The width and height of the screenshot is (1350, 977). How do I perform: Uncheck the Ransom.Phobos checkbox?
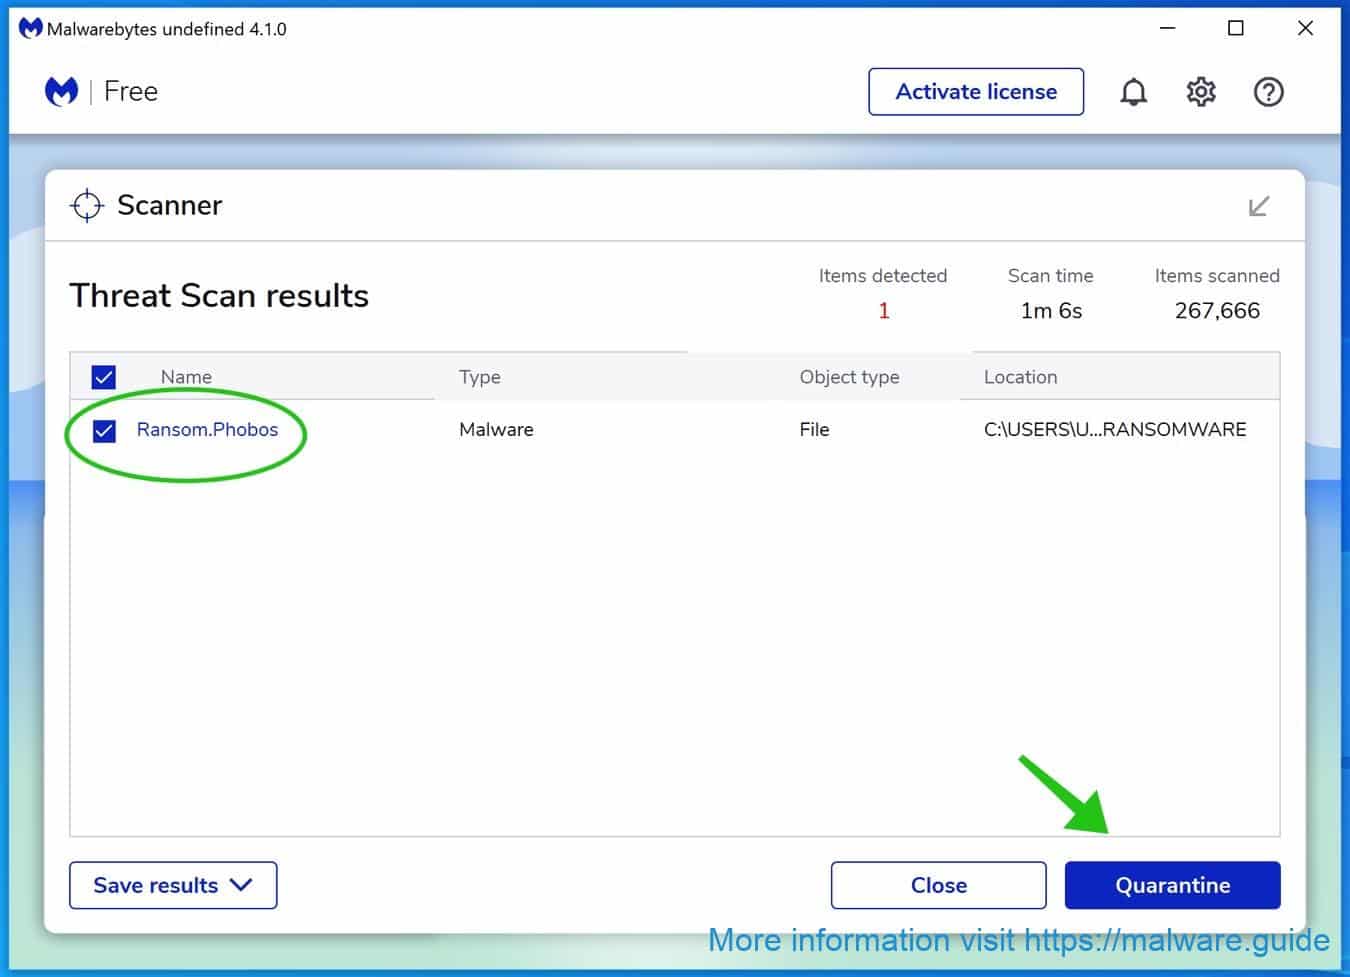coord(104,430)
